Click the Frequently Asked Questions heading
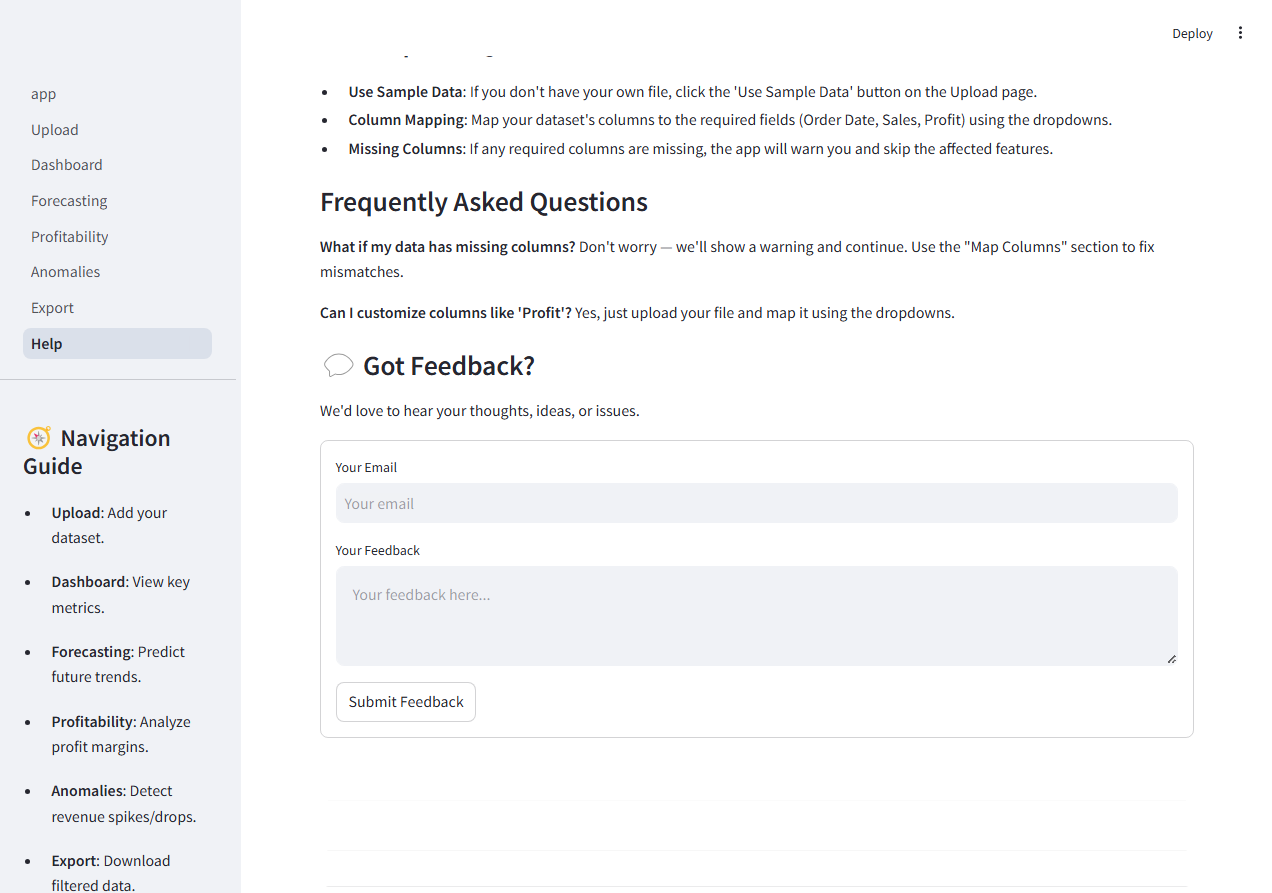 coord(483,201)
